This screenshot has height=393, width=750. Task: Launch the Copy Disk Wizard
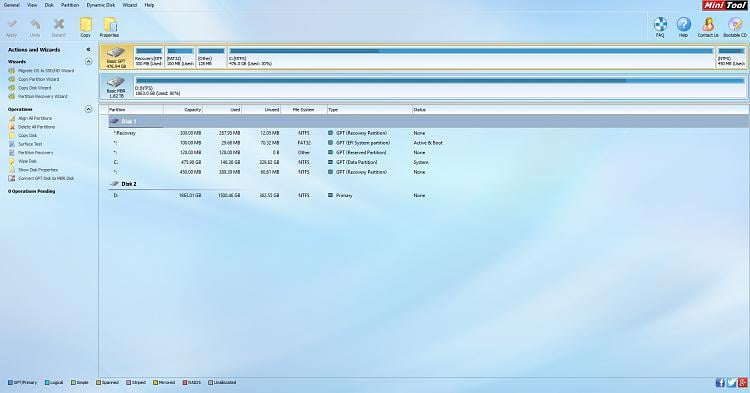[34, 88]
